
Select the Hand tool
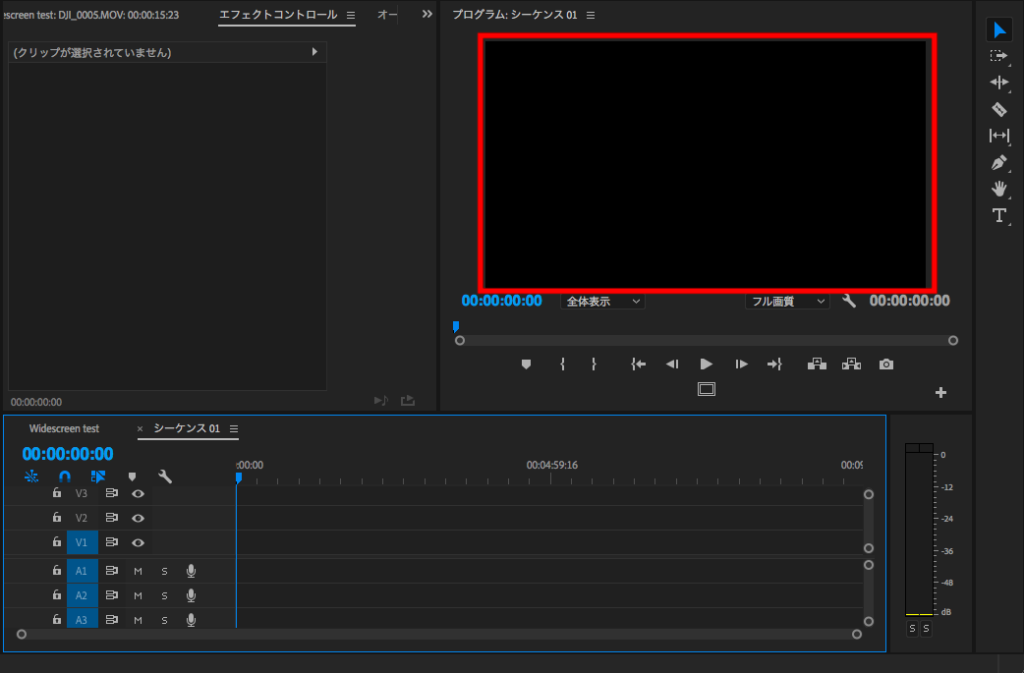[998, 188]
